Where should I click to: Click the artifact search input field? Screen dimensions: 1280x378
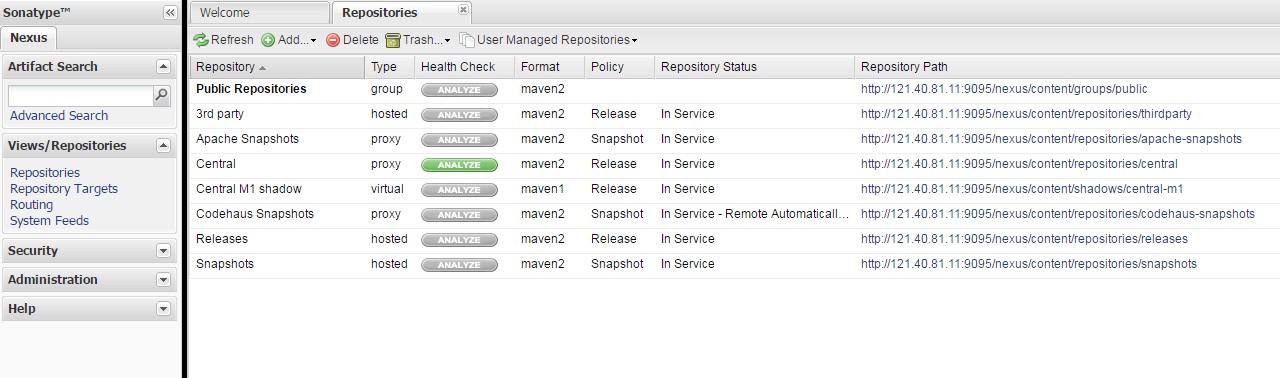80,96
